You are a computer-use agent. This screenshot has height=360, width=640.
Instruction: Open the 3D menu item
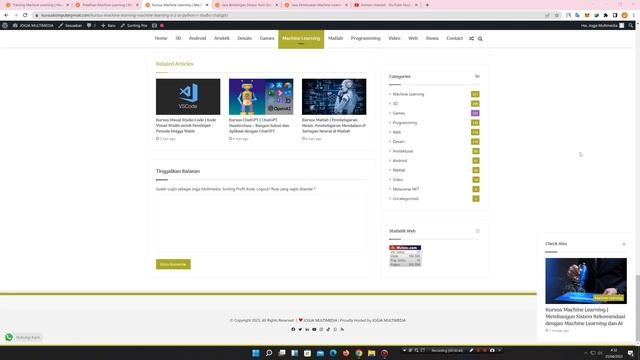coord(178,38)
